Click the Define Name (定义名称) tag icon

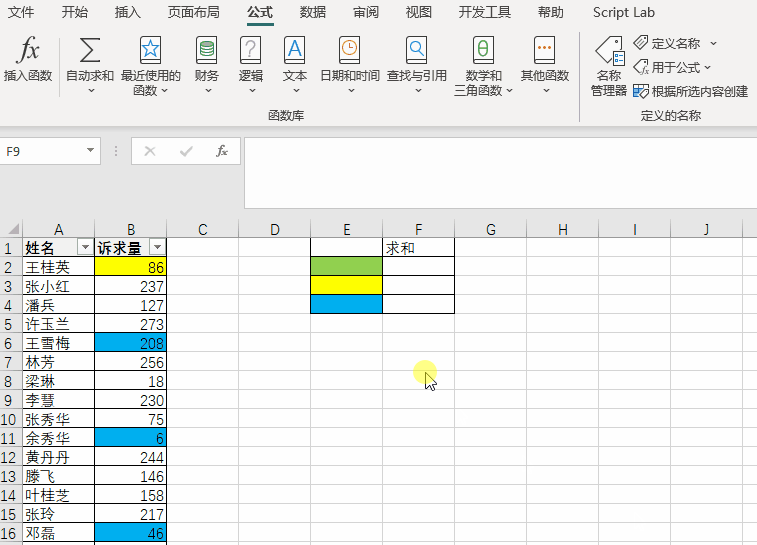(641, 42)
